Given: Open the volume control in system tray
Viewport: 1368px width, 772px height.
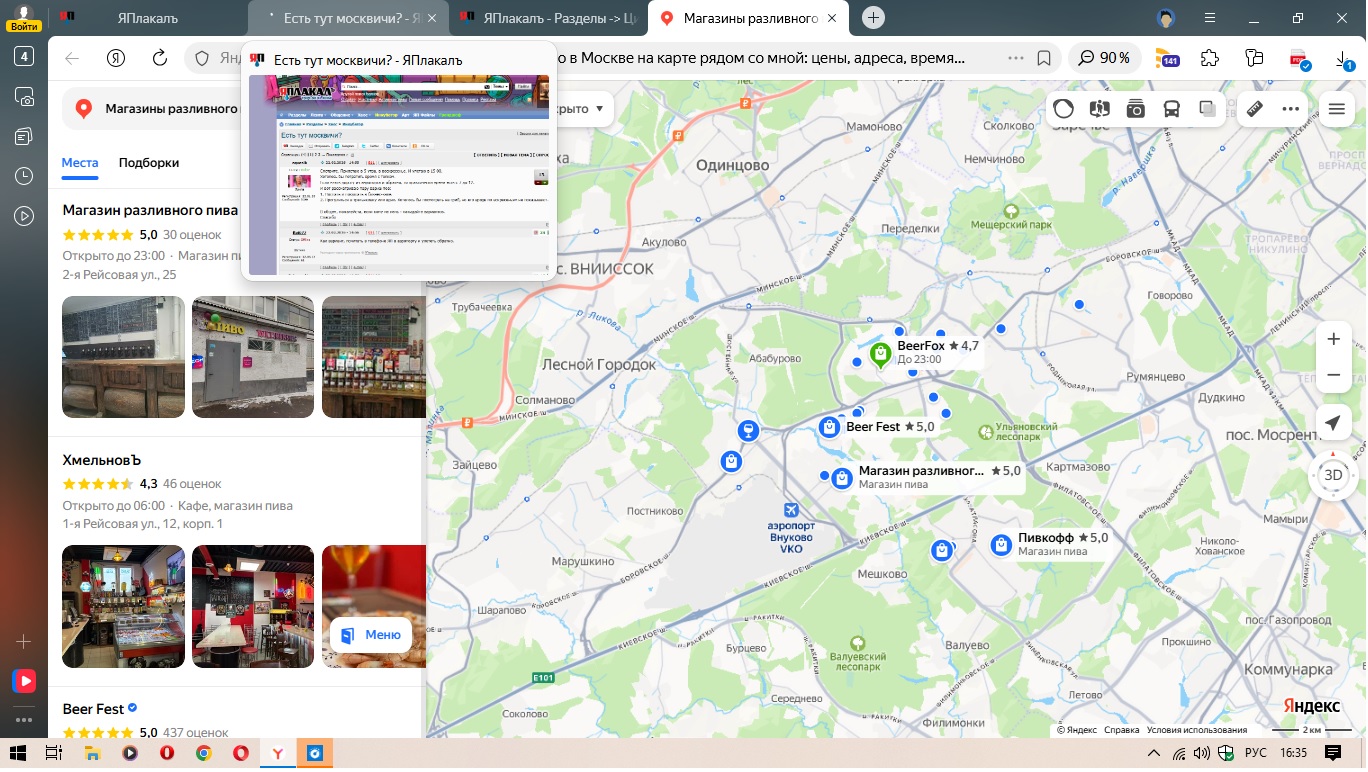Looking at the screenshot, I should coord(1202,753).
